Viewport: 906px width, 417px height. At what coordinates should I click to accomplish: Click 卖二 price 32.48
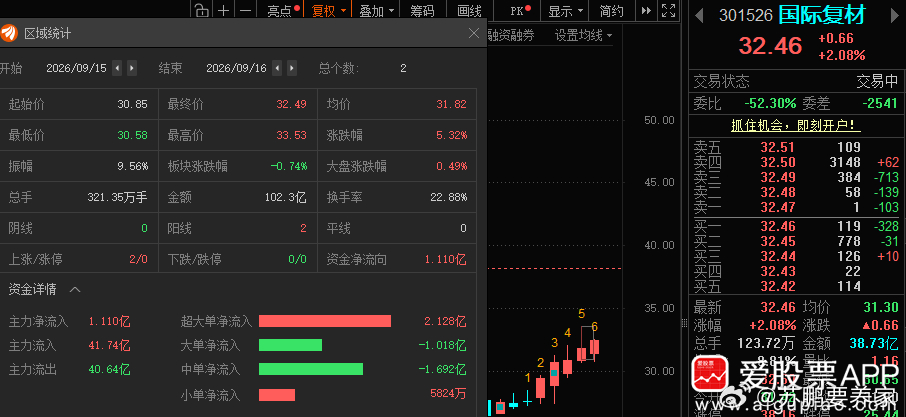click(778, 192)
